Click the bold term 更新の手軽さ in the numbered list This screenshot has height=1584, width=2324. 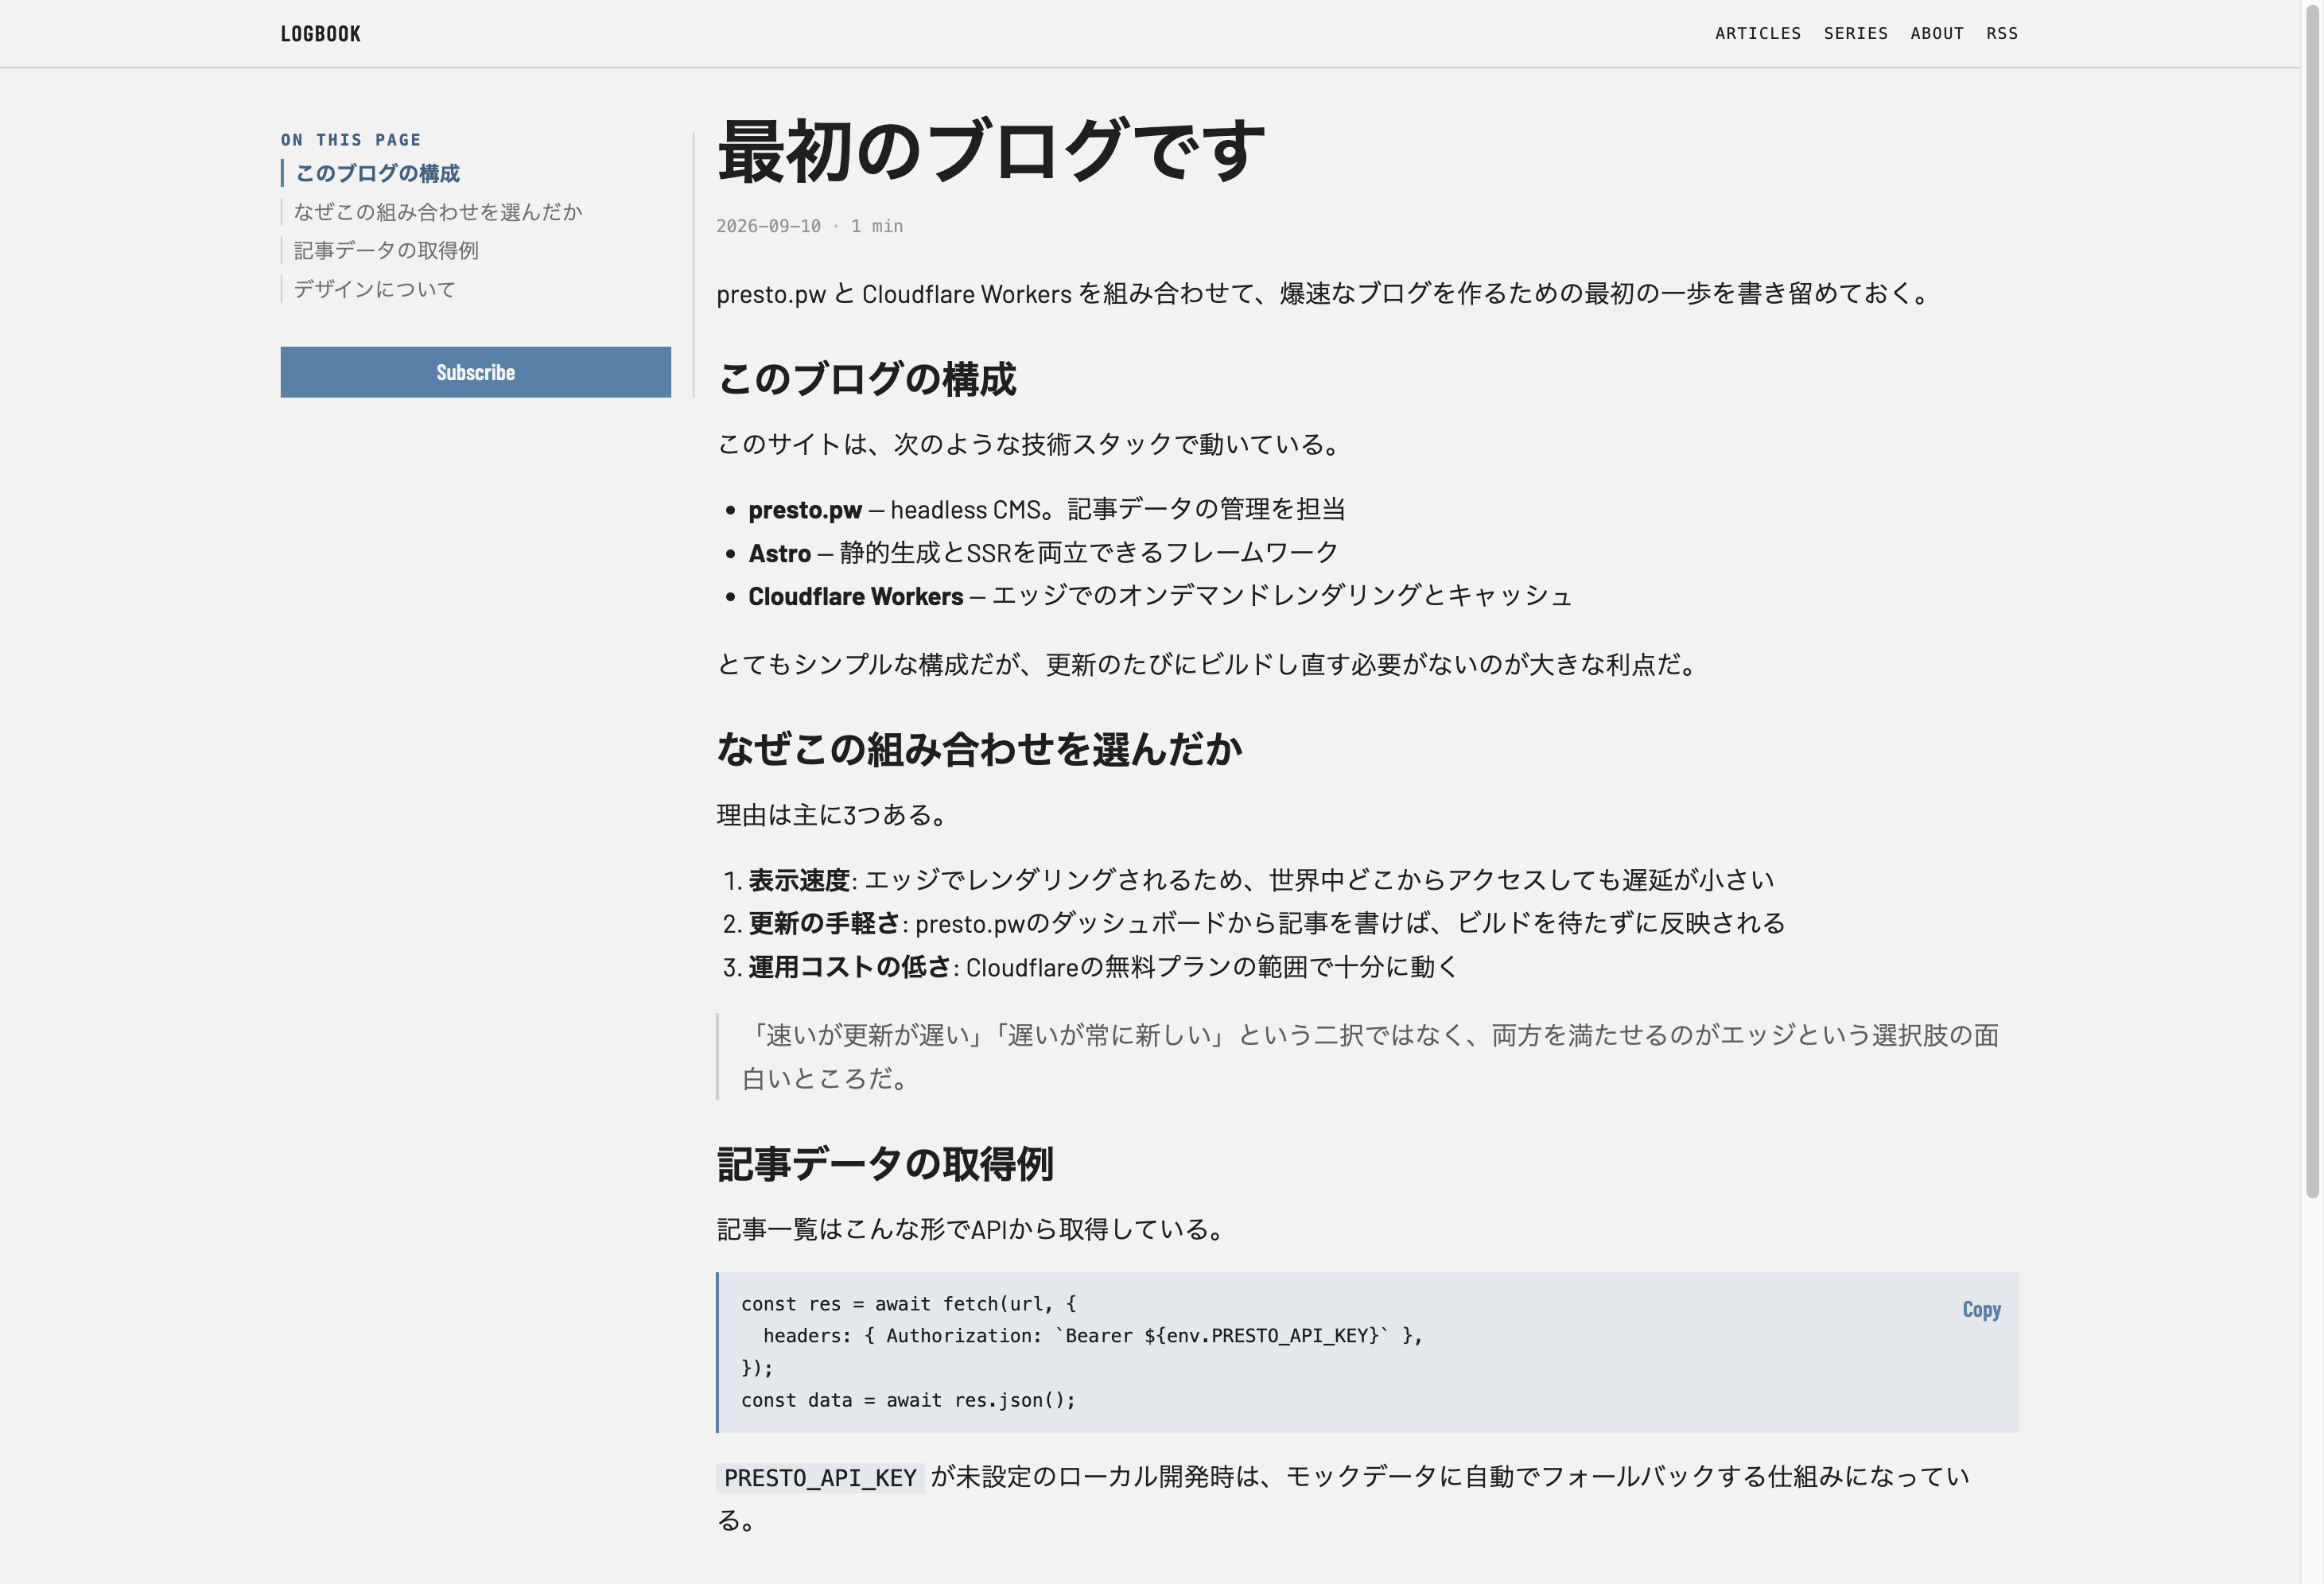[x=824, y=923]
